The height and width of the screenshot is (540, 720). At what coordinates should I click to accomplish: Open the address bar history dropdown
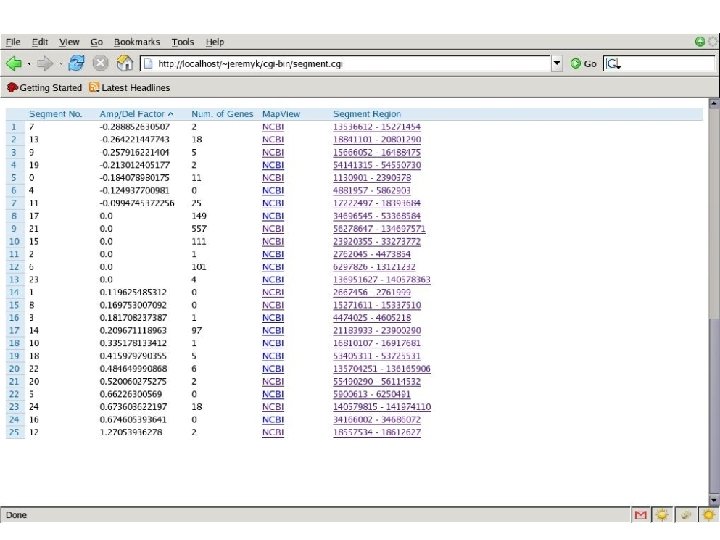pos(557,63)
